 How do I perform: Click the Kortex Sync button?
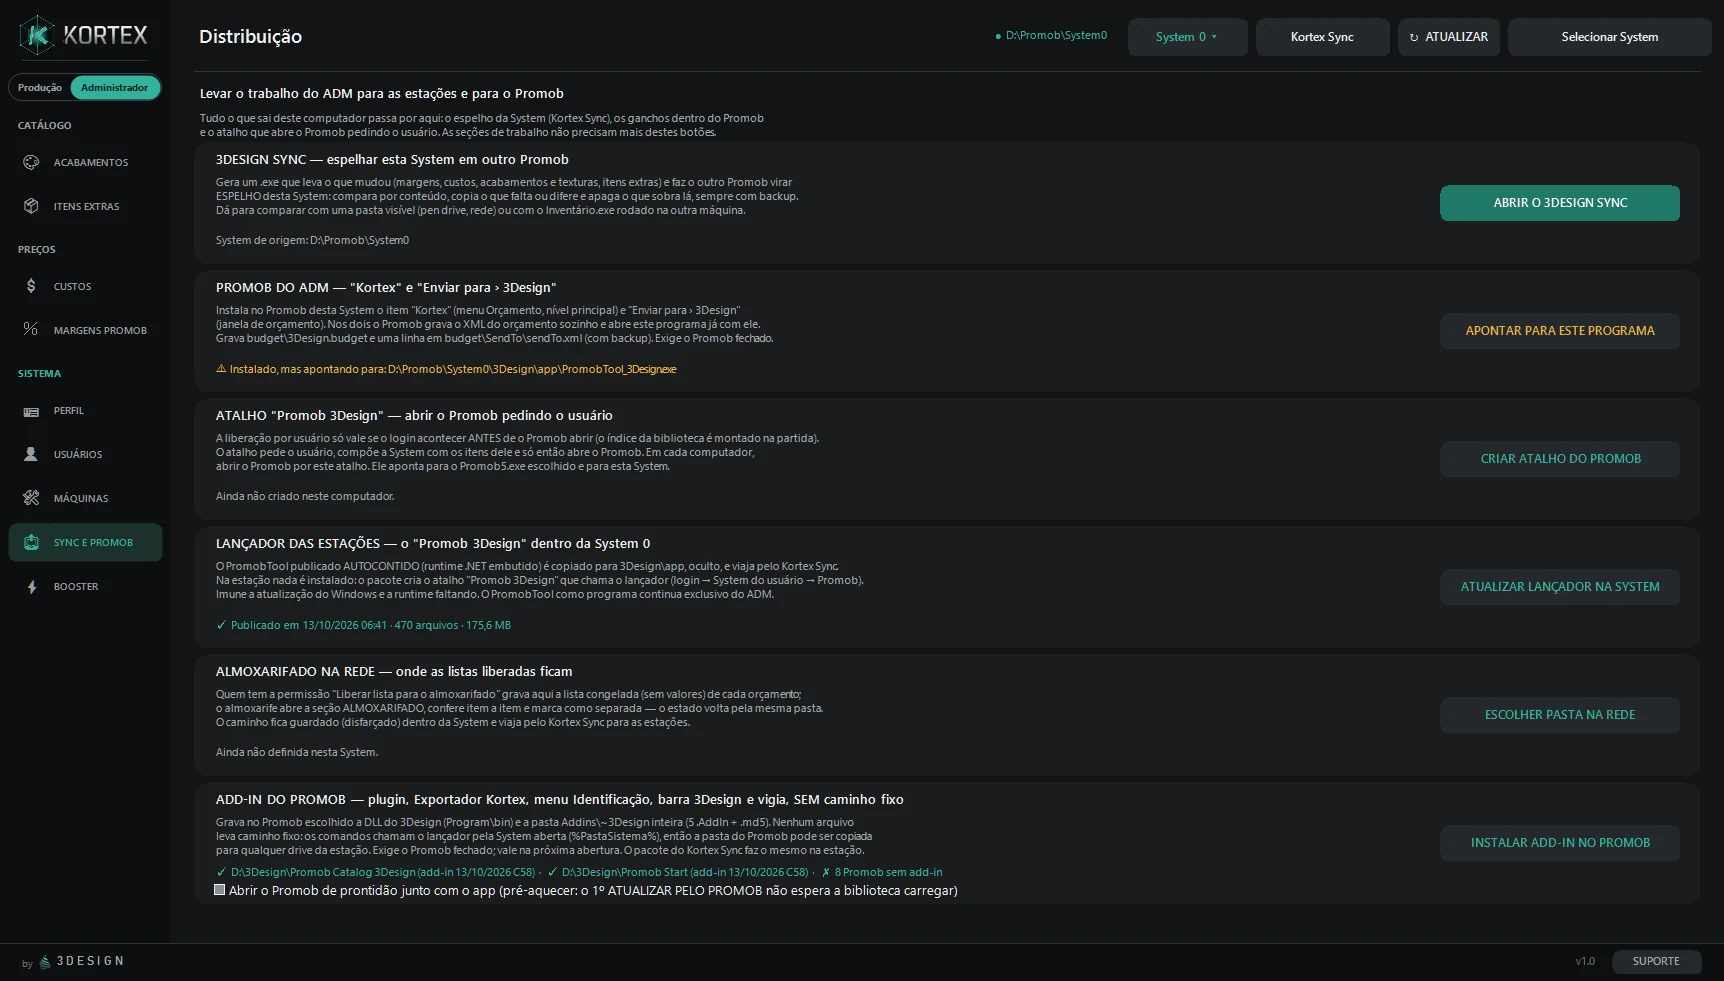tap(1322, 37)
